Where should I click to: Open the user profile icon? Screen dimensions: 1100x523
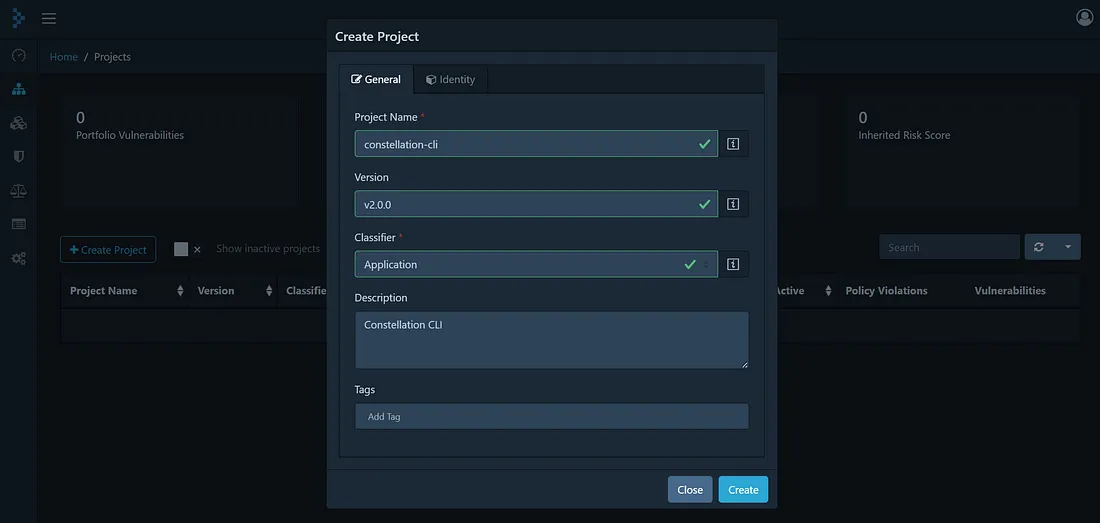click(1084, 18)
